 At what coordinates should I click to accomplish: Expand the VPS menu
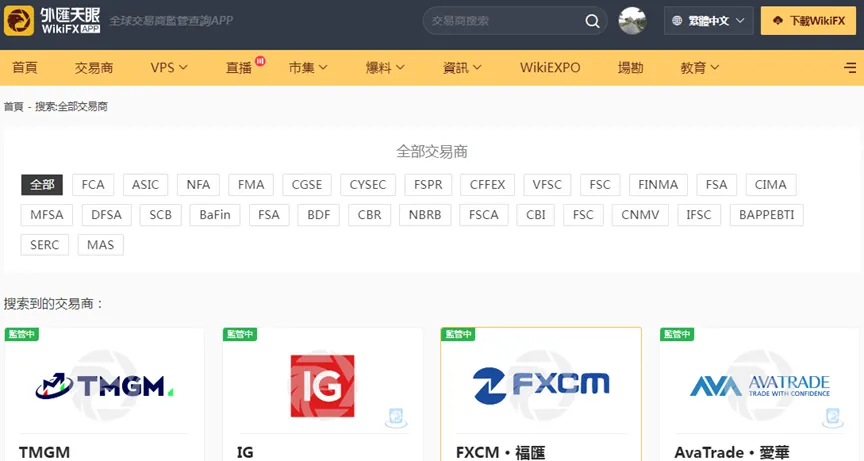(169, 68)
